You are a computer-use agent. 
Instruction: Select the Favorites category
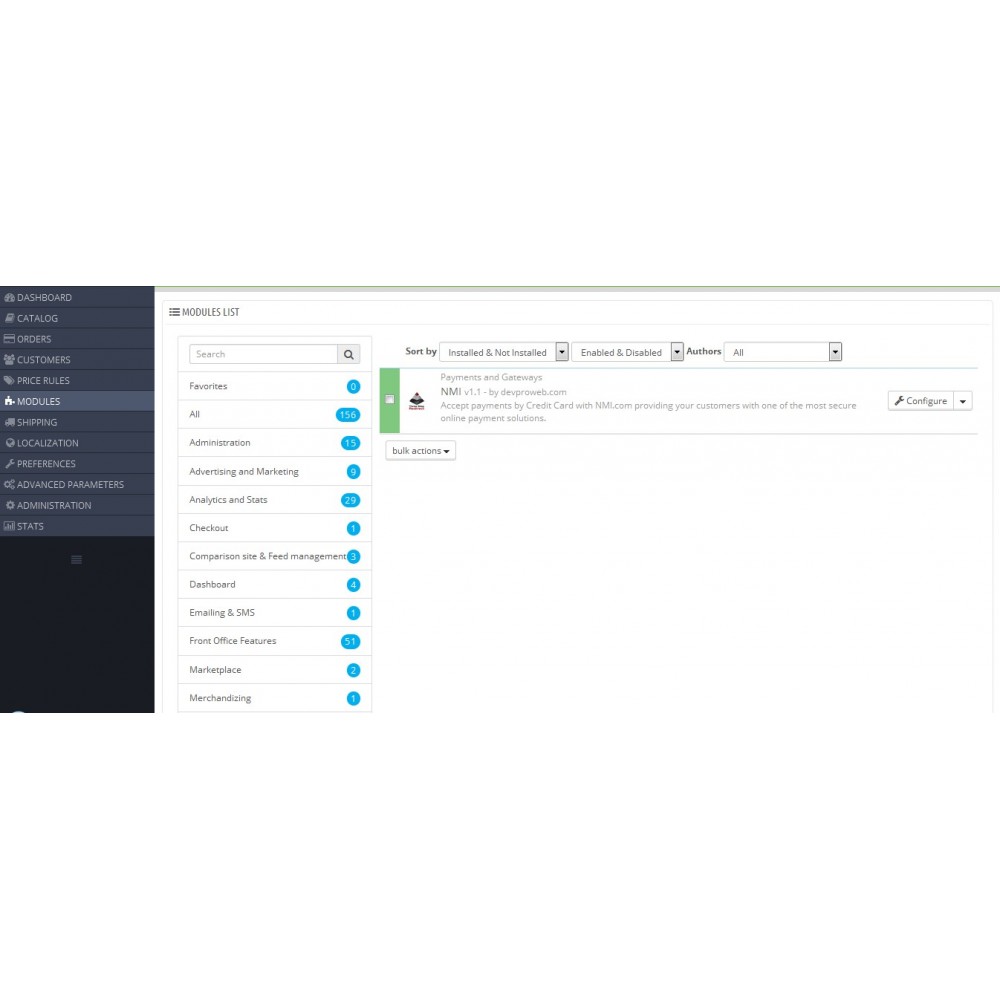click(275, 386)
